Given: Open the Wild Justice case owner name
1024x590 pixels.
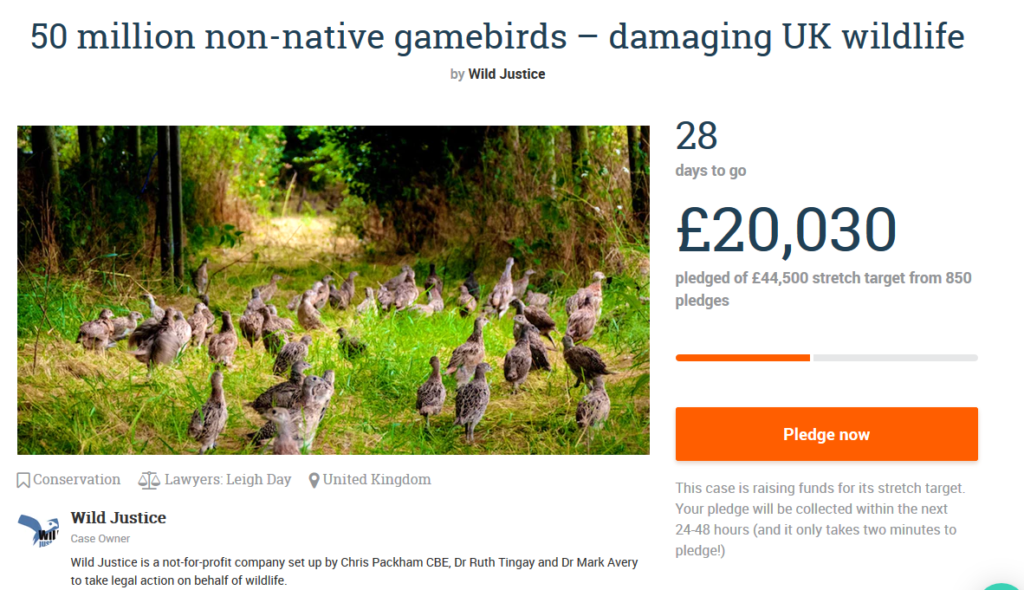Looking at the screenshot, I should [118, 518].
